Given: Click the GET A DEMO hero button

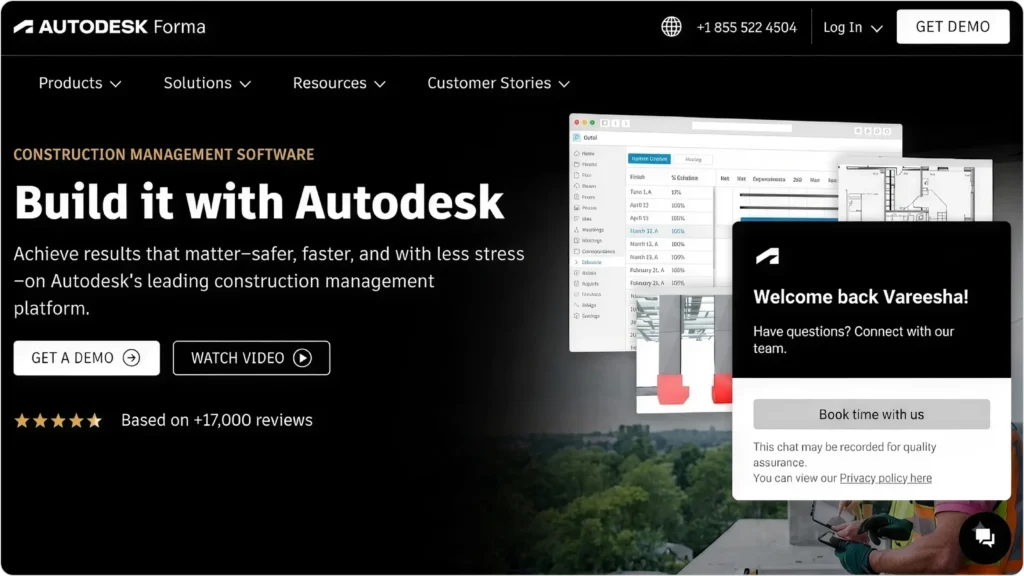Looking at the screenshot, I should [86, 358].
